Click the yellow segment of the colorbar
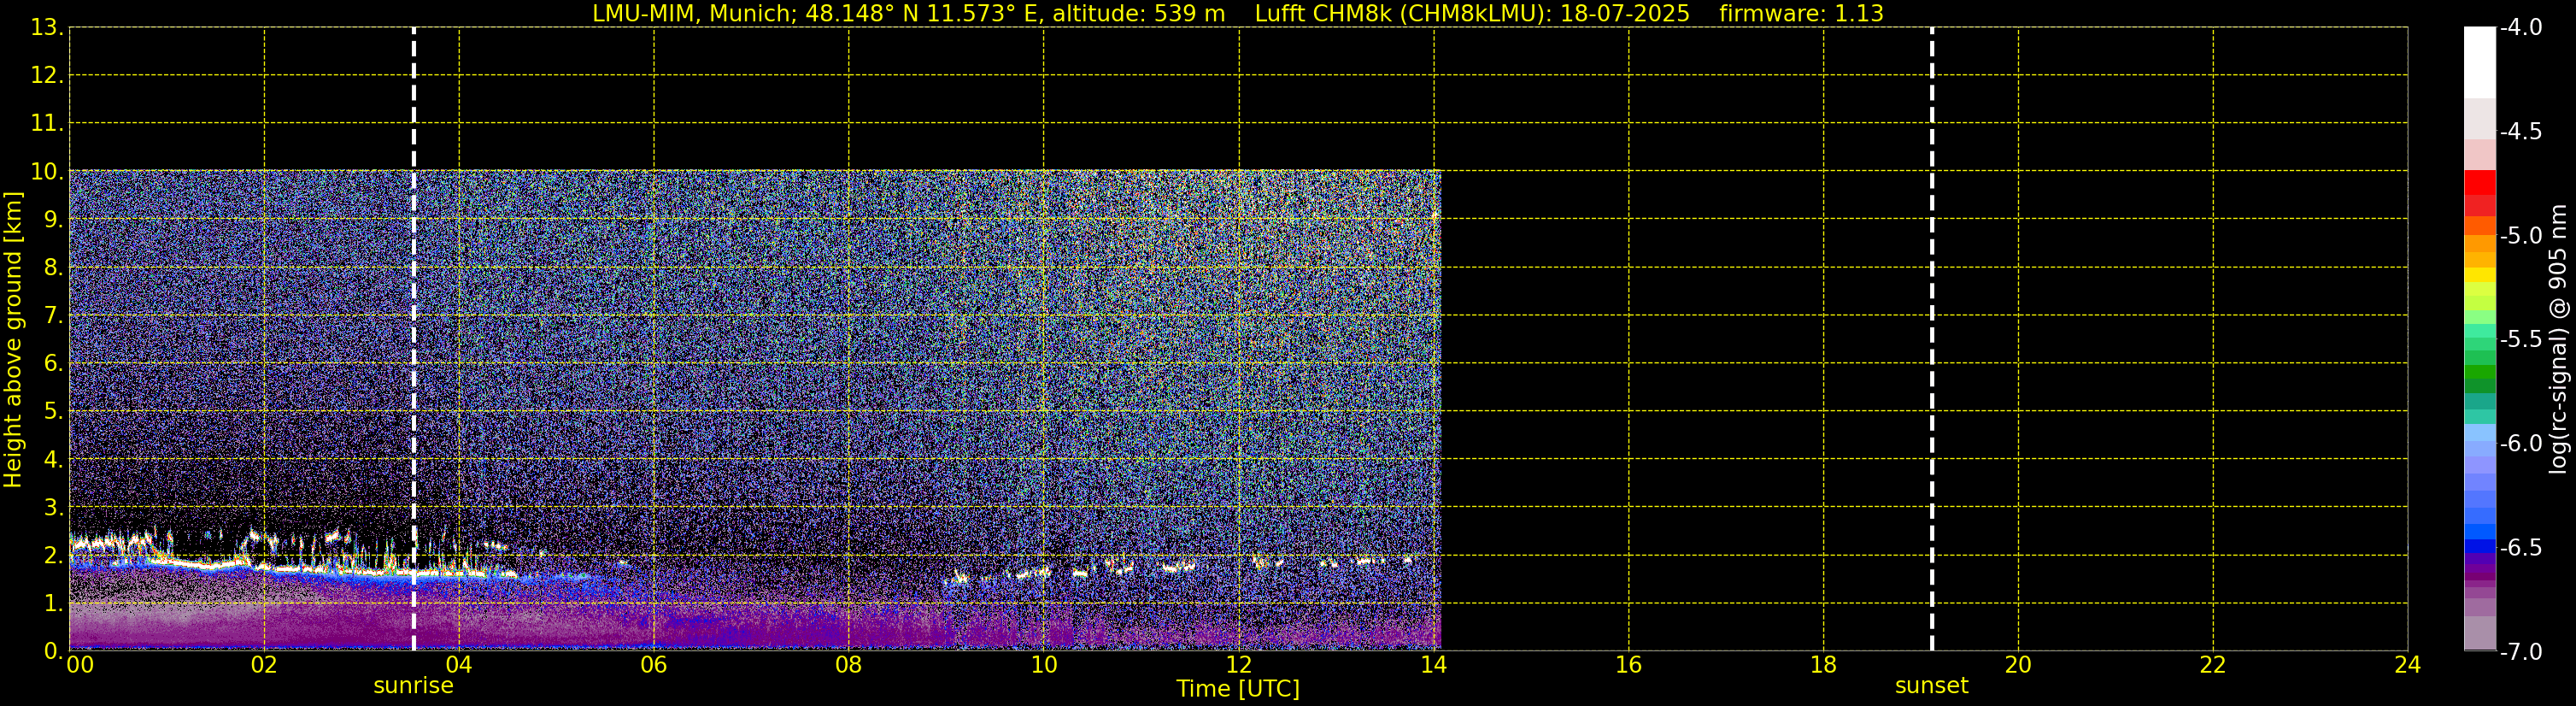The image size is (2576, 706). 2479,274
